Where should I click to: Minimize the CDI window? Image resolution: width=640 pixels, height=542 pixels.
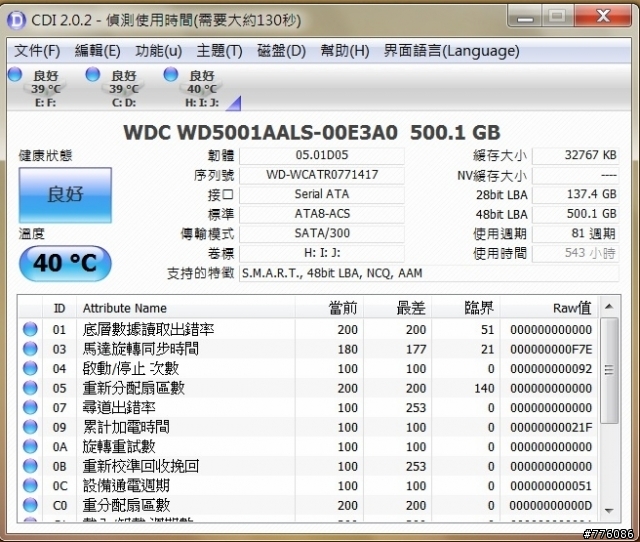[525, 17]
